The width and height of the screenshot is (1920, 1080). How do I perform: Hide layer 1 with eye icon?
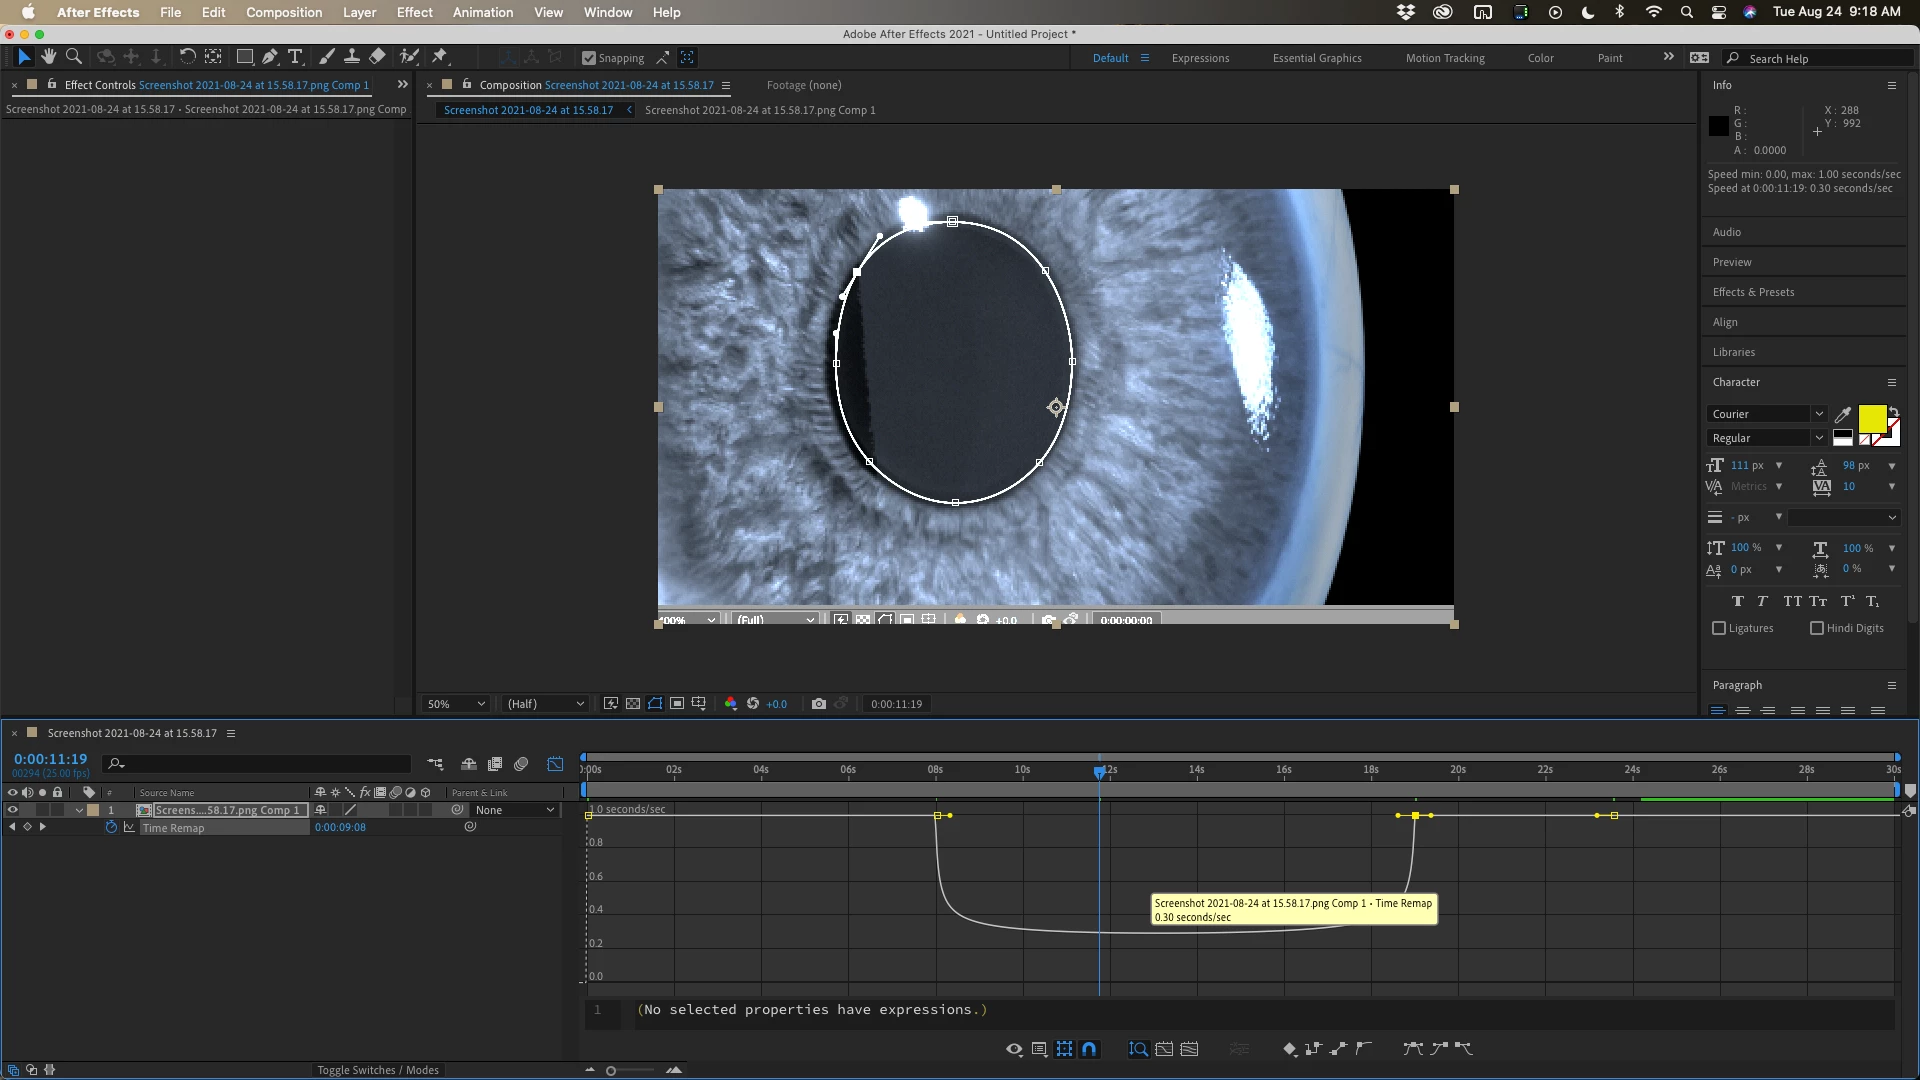(12, 810)
